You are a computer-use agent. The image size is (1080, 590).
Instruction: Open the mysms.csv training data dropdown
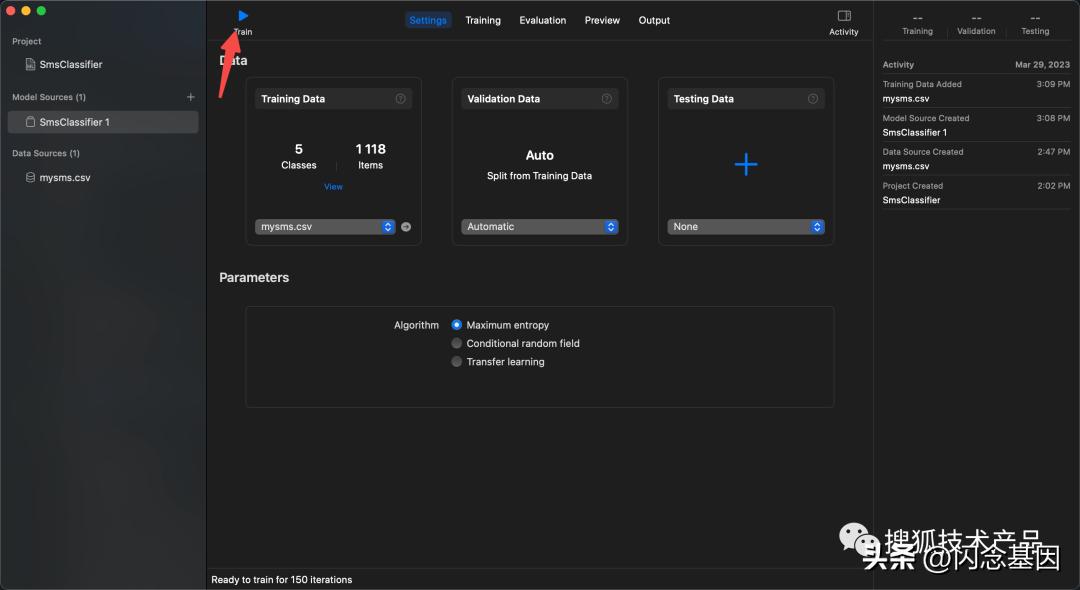click(326, 227)
